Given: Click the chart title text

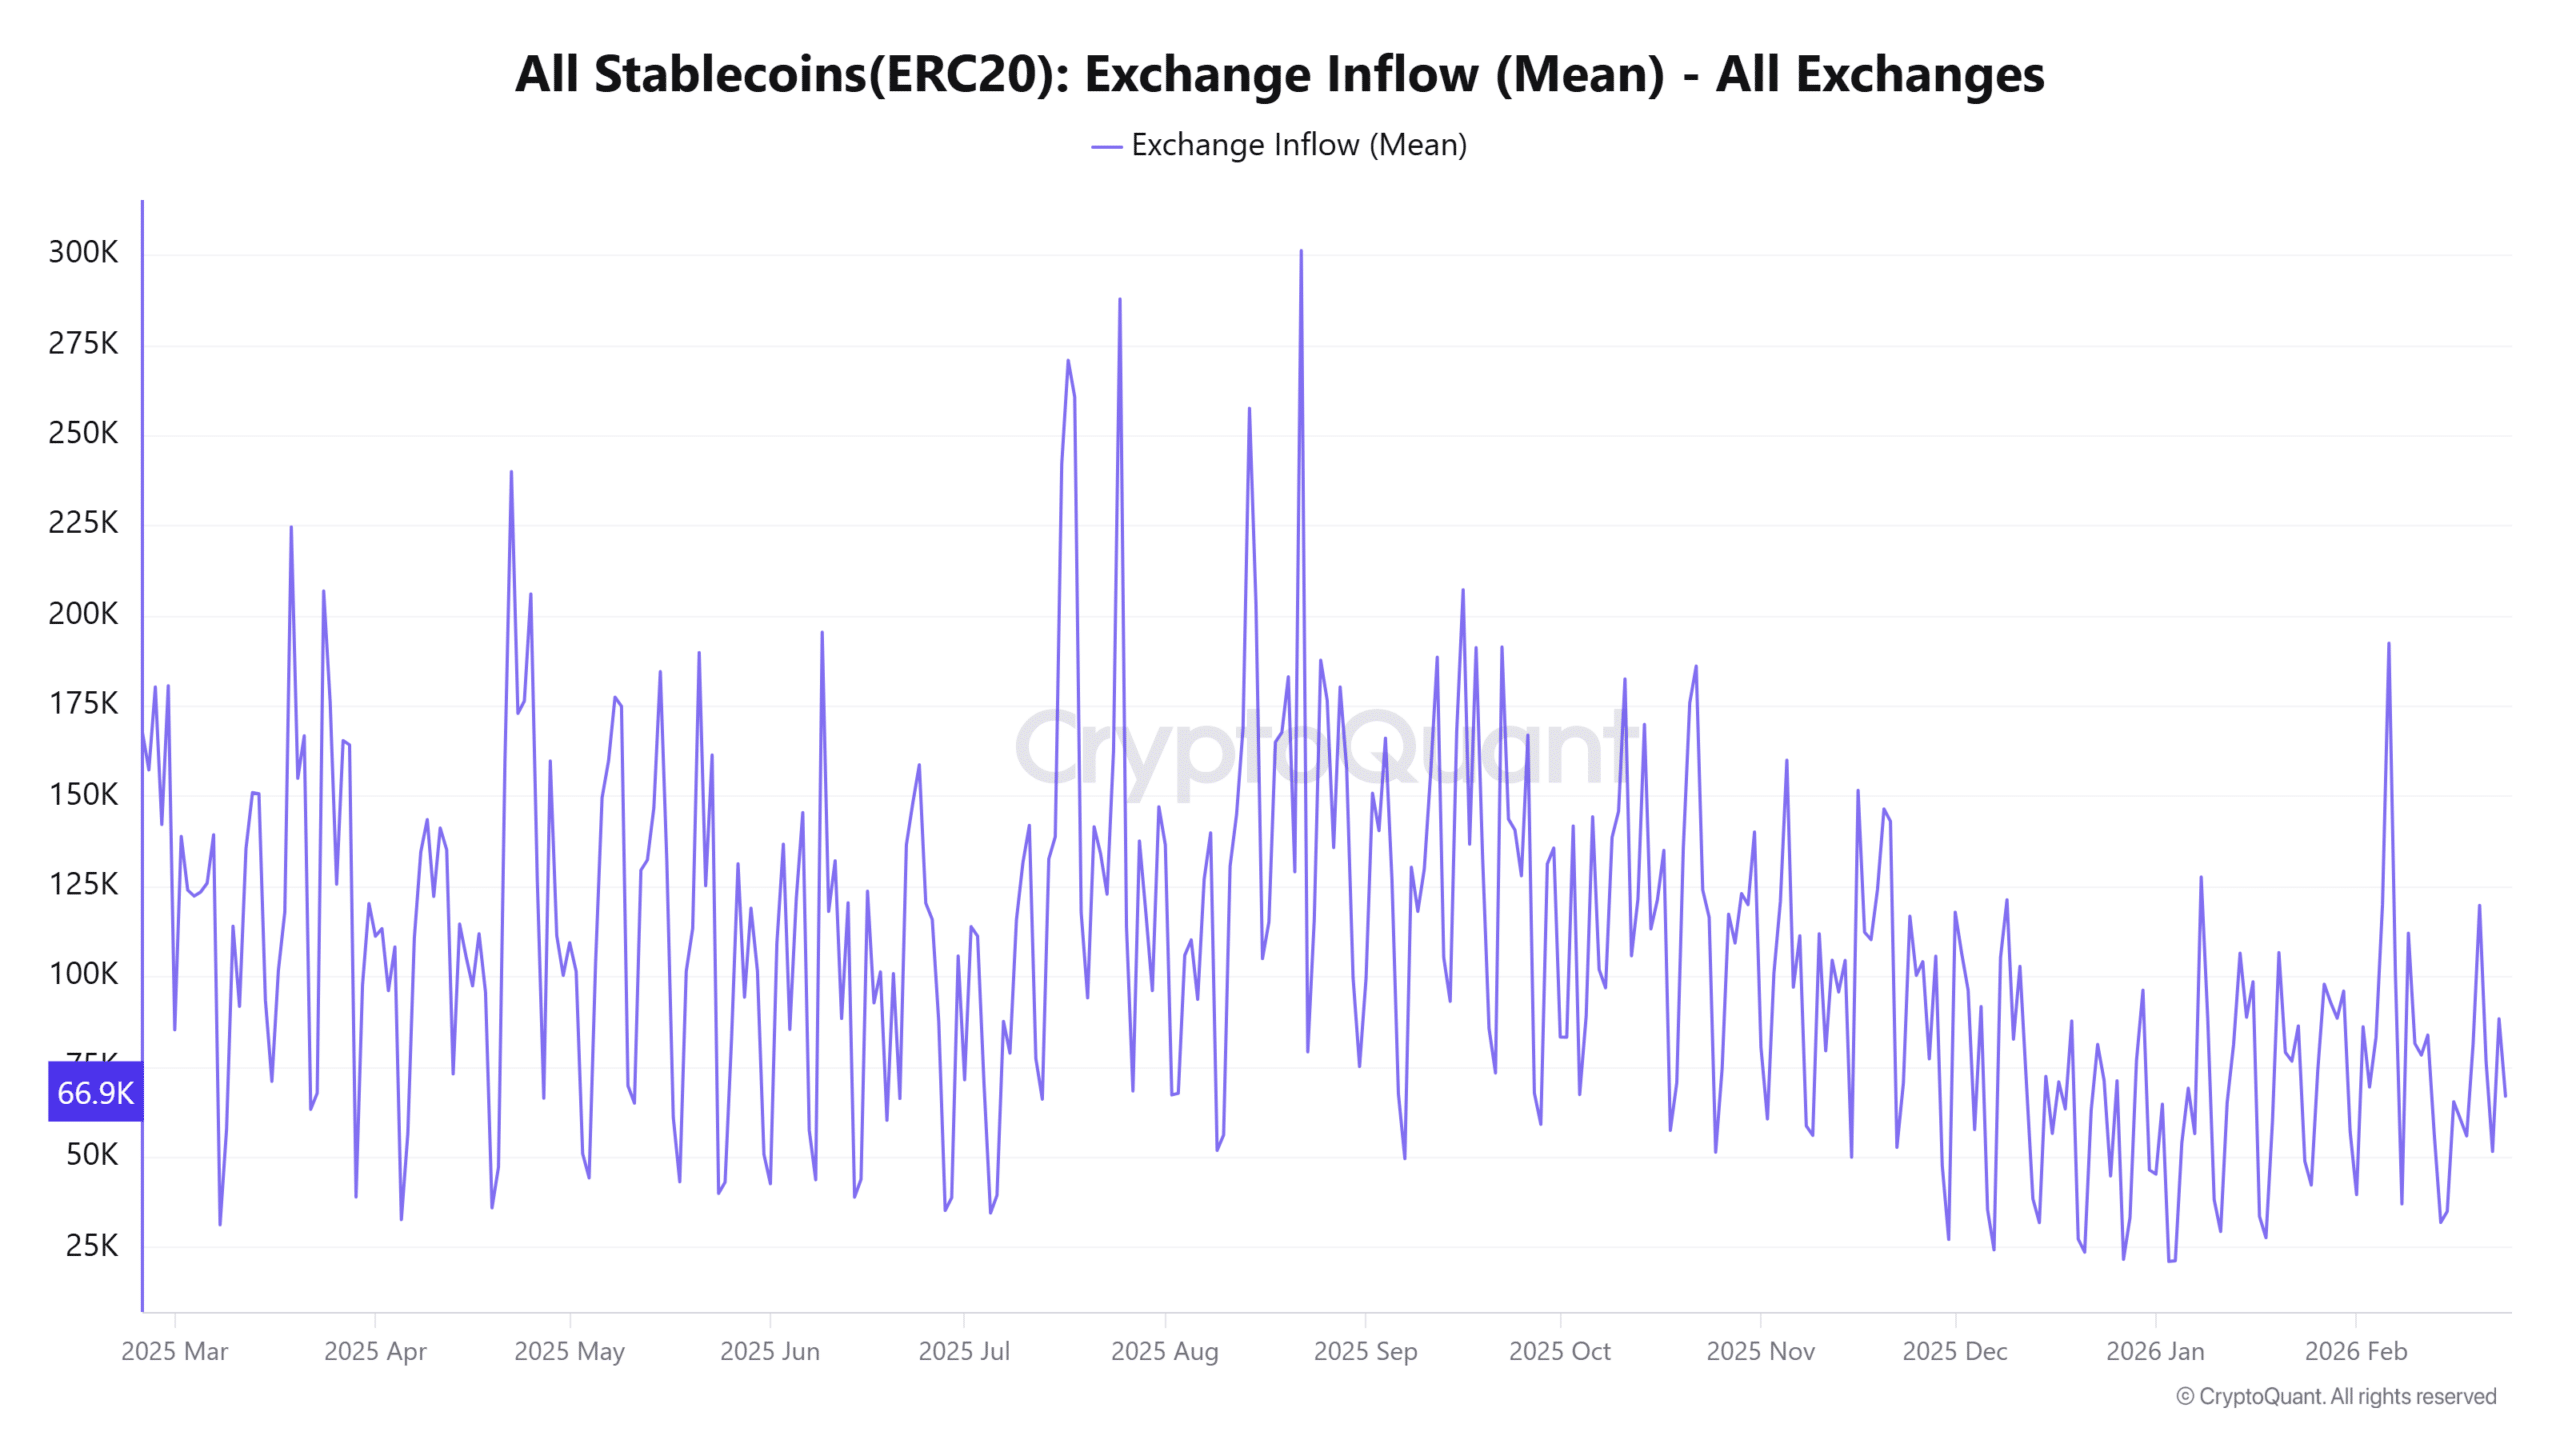Looking at the screenshot, I should [1279, 74].
